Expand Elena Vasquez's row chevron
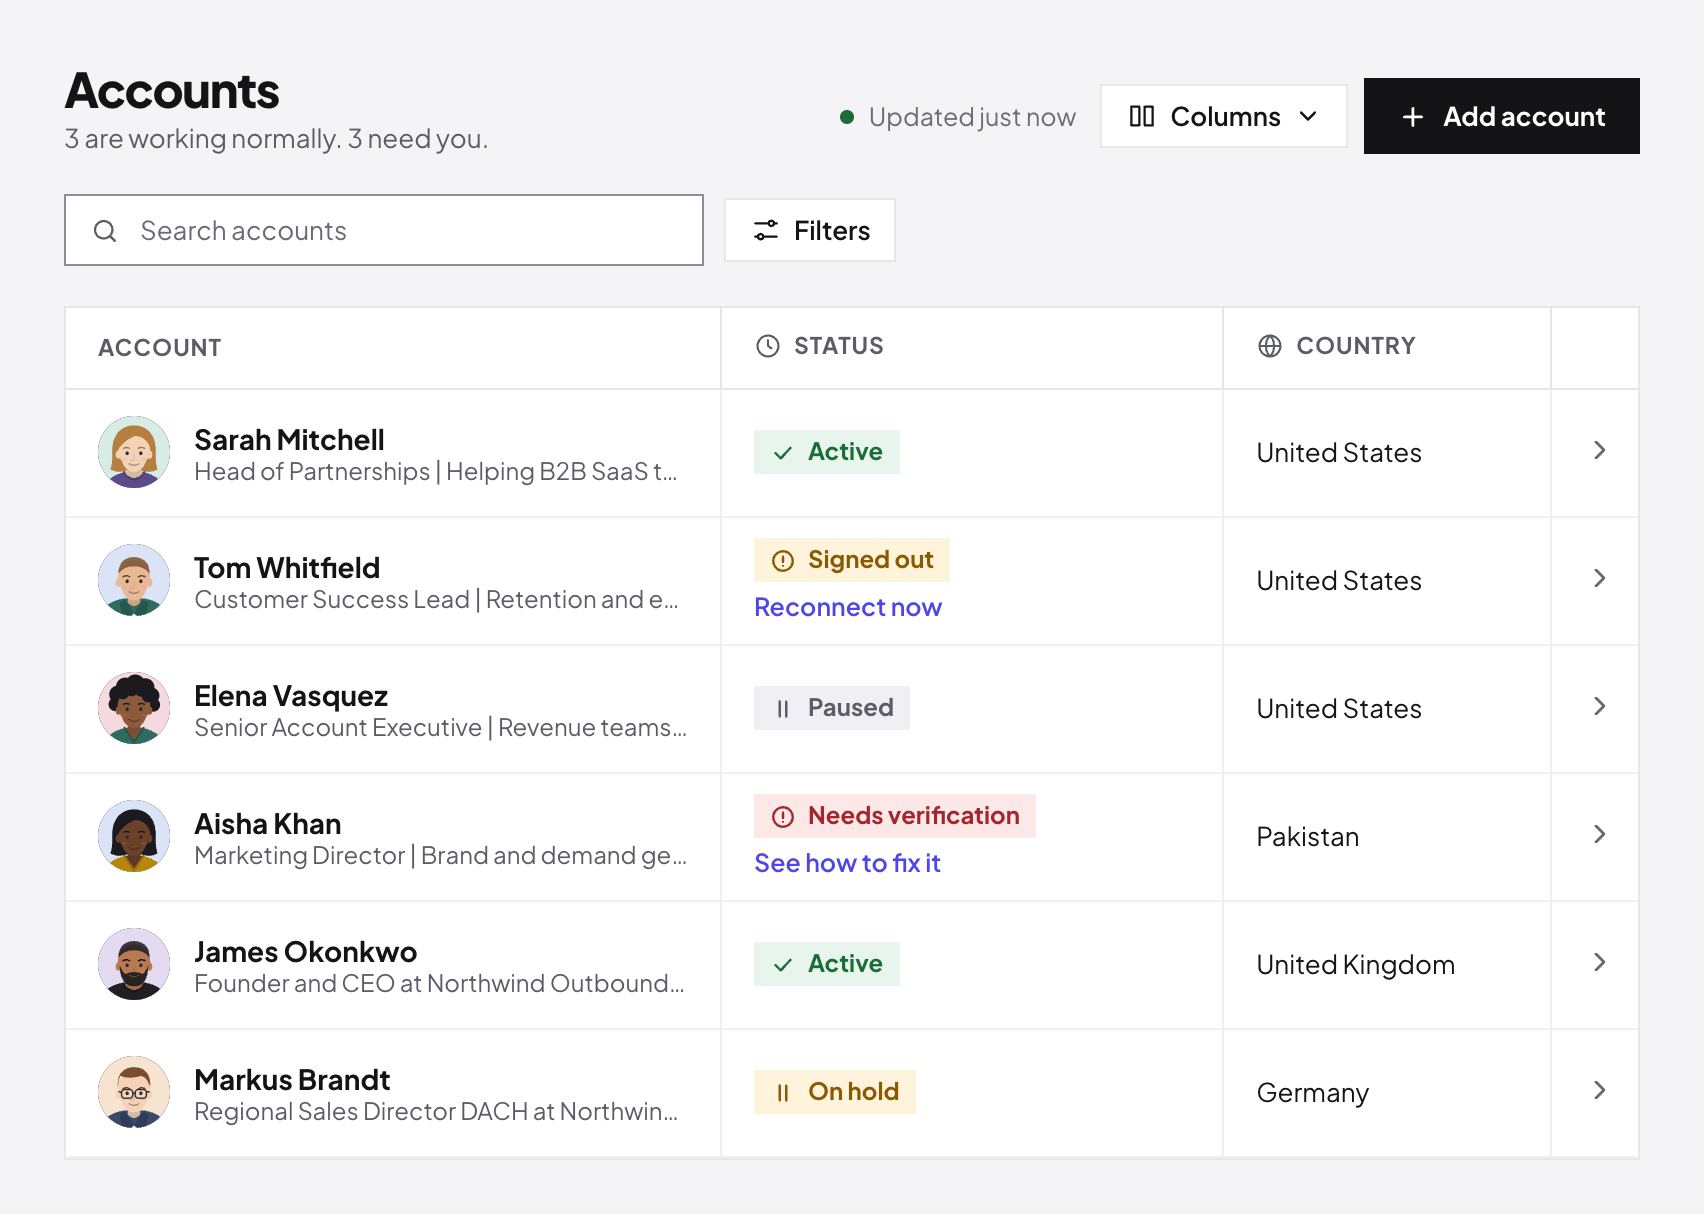Viewport: 1704px width, 1214px height. [1599, 707]
